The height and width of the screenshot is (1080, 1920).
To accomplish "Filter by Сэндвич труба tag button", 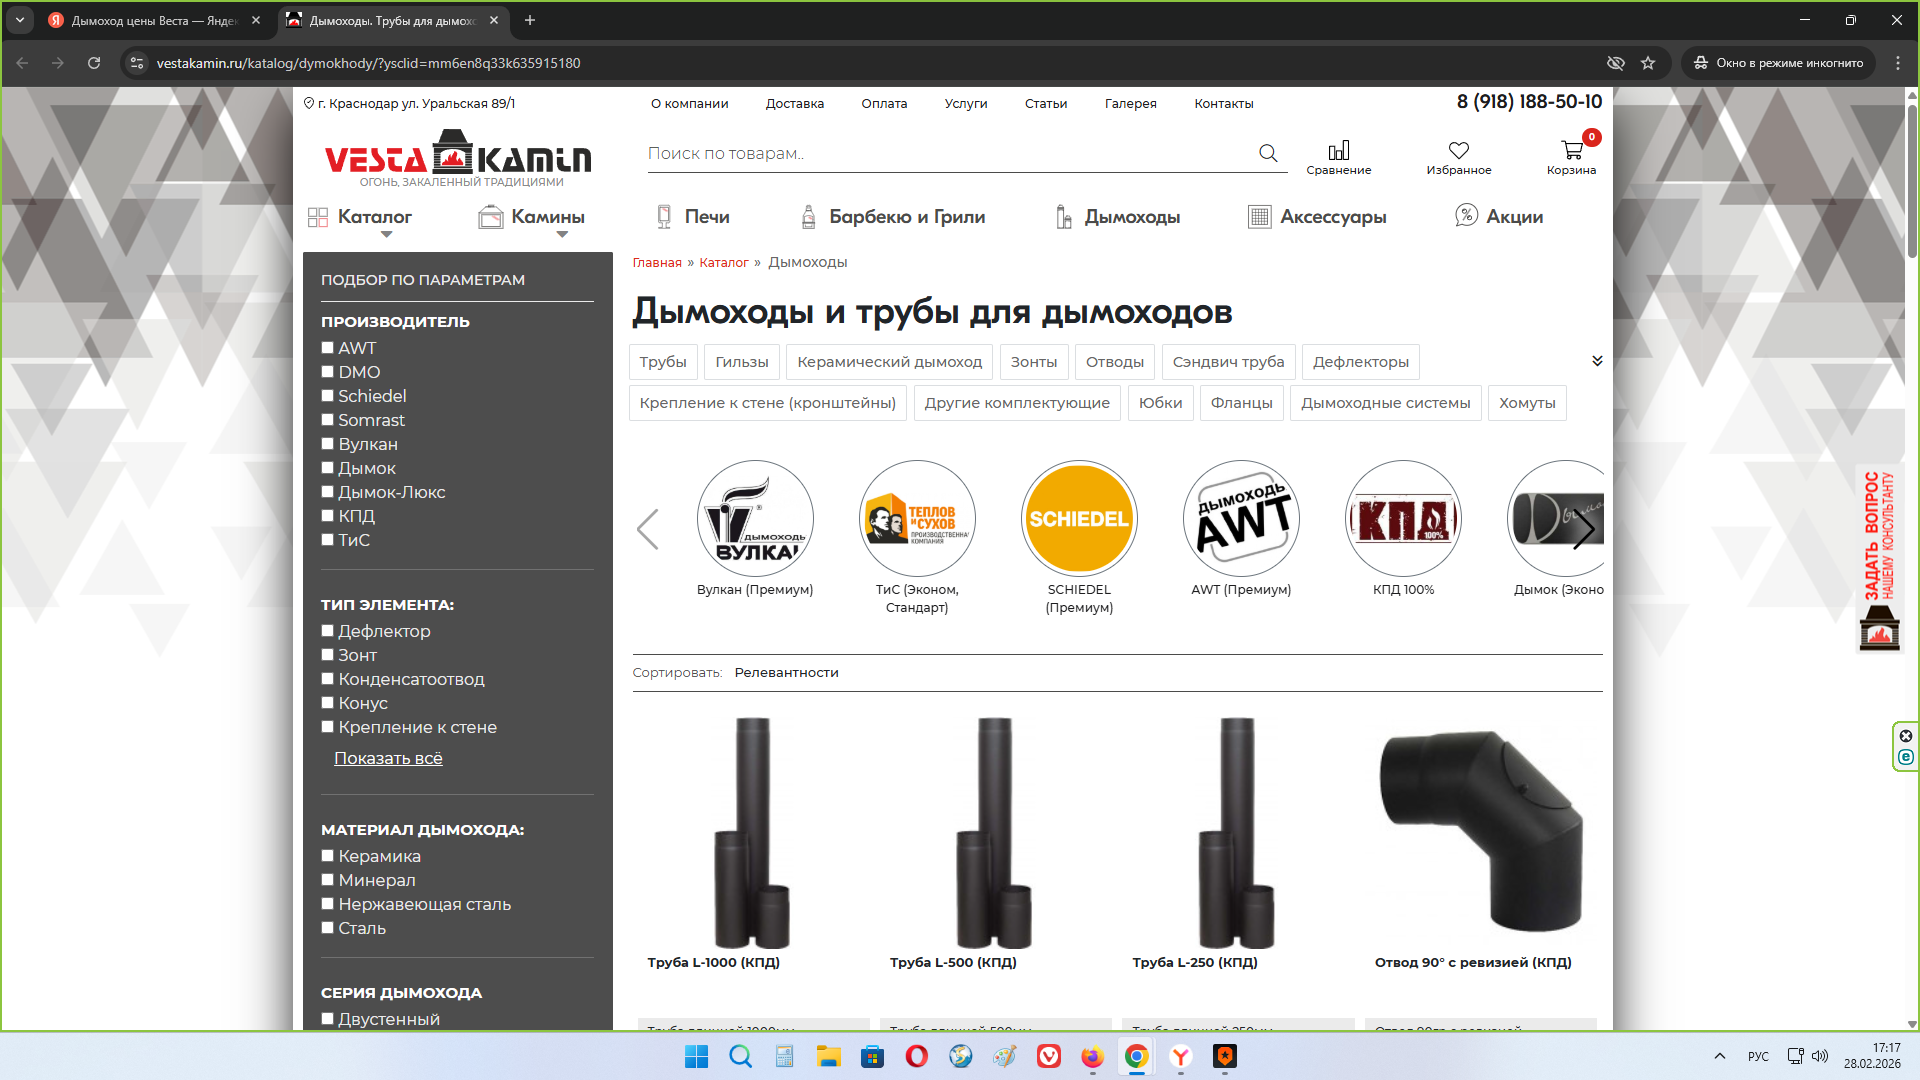I will pyautogui.click(x=1228, y=362).
